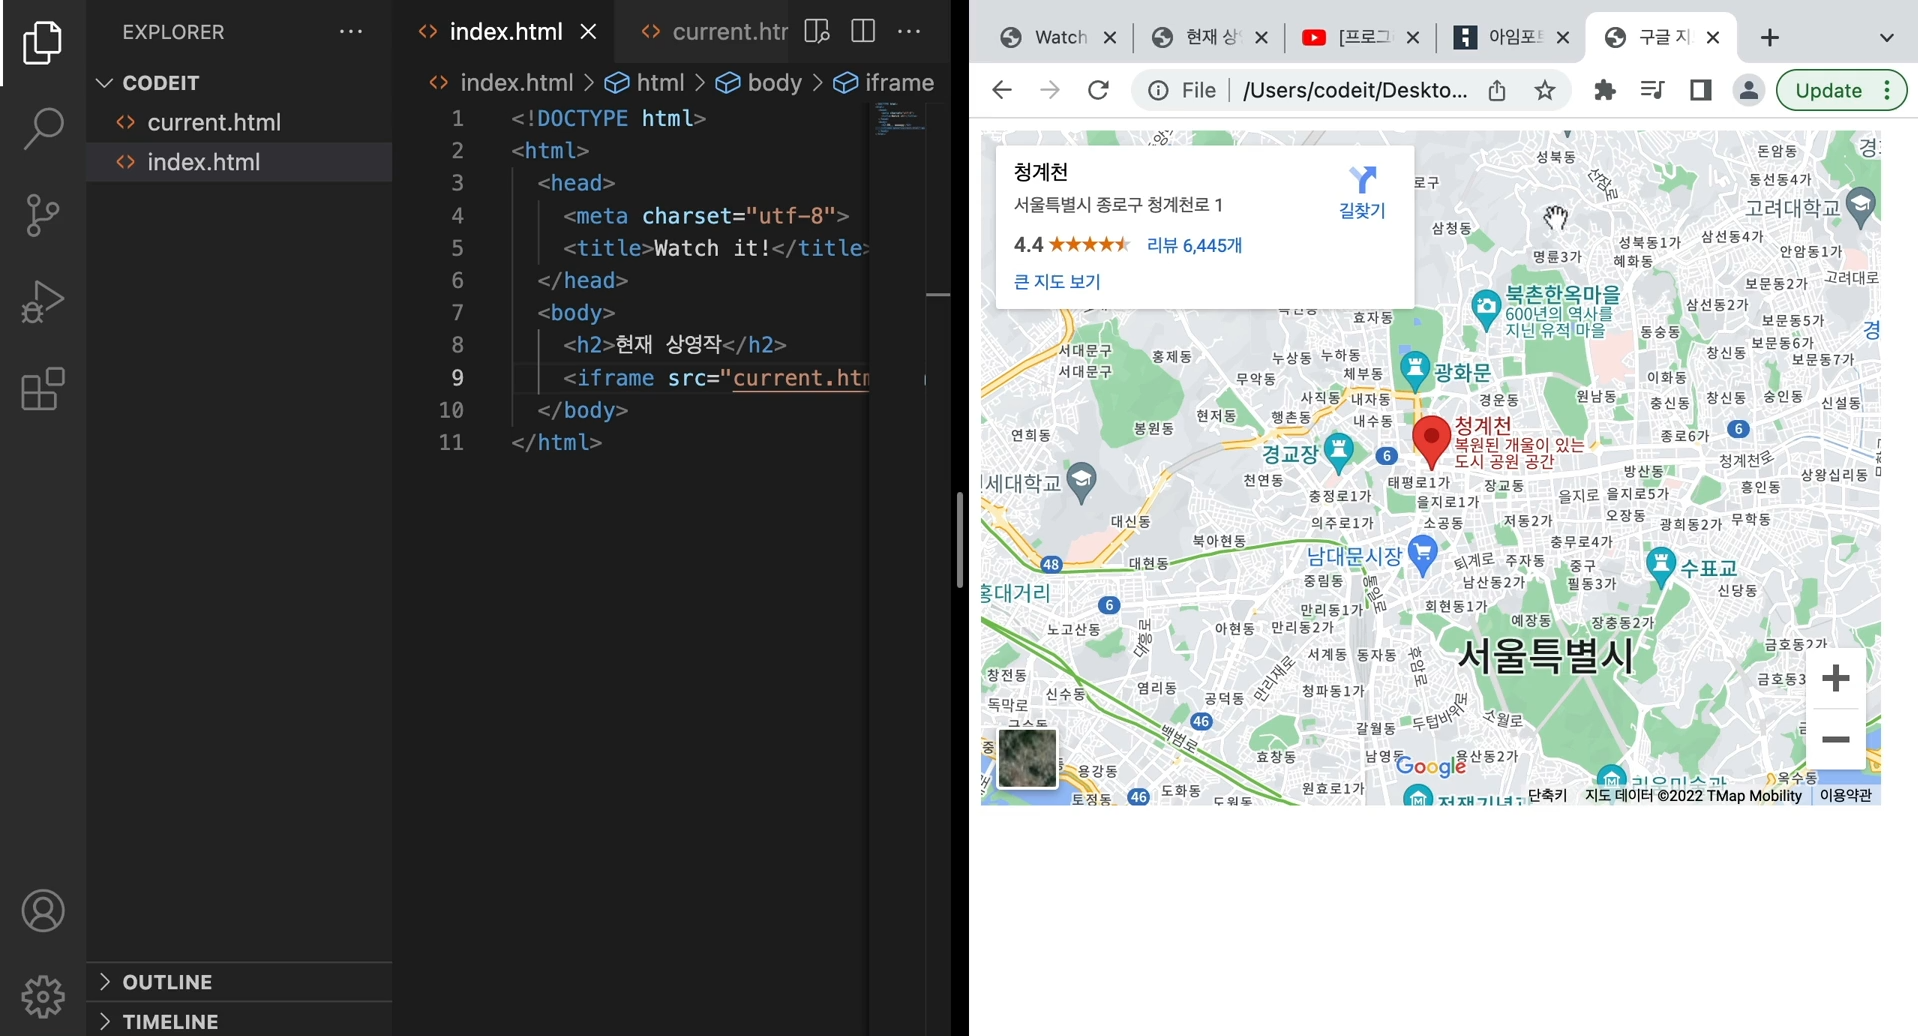The width and height of the screenshot is (1918, 1036).
Task: Switch map to satellite view thumbnail
Action: pyautogui.click(x=1027, y=758)
